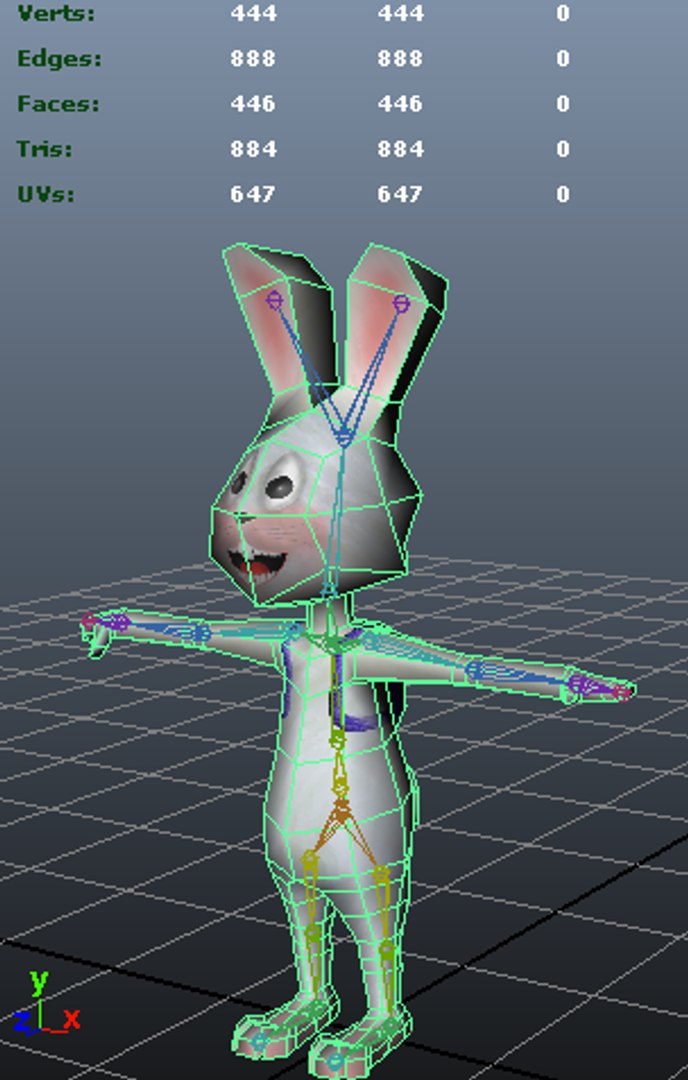This screenshot has width=688, height=1080.
Task: Click the Faces label in the poly count
Action: [58, 104]
